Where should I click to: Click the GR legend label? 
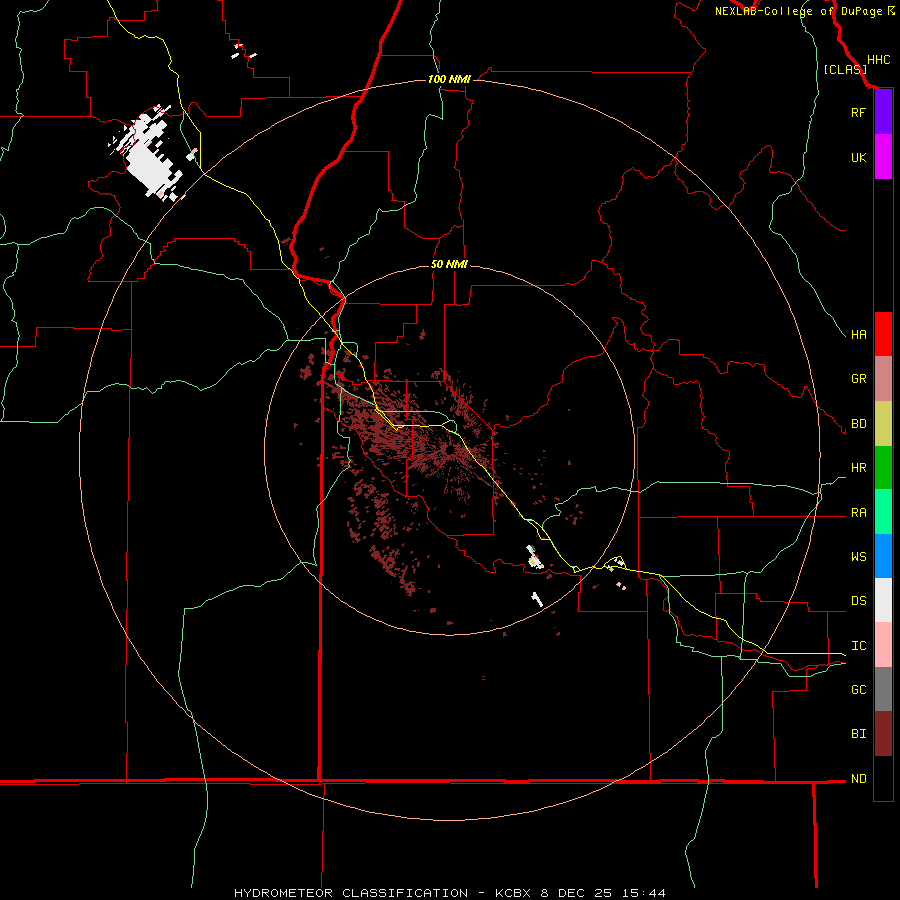pyautogui.click(x=858, y=379)
